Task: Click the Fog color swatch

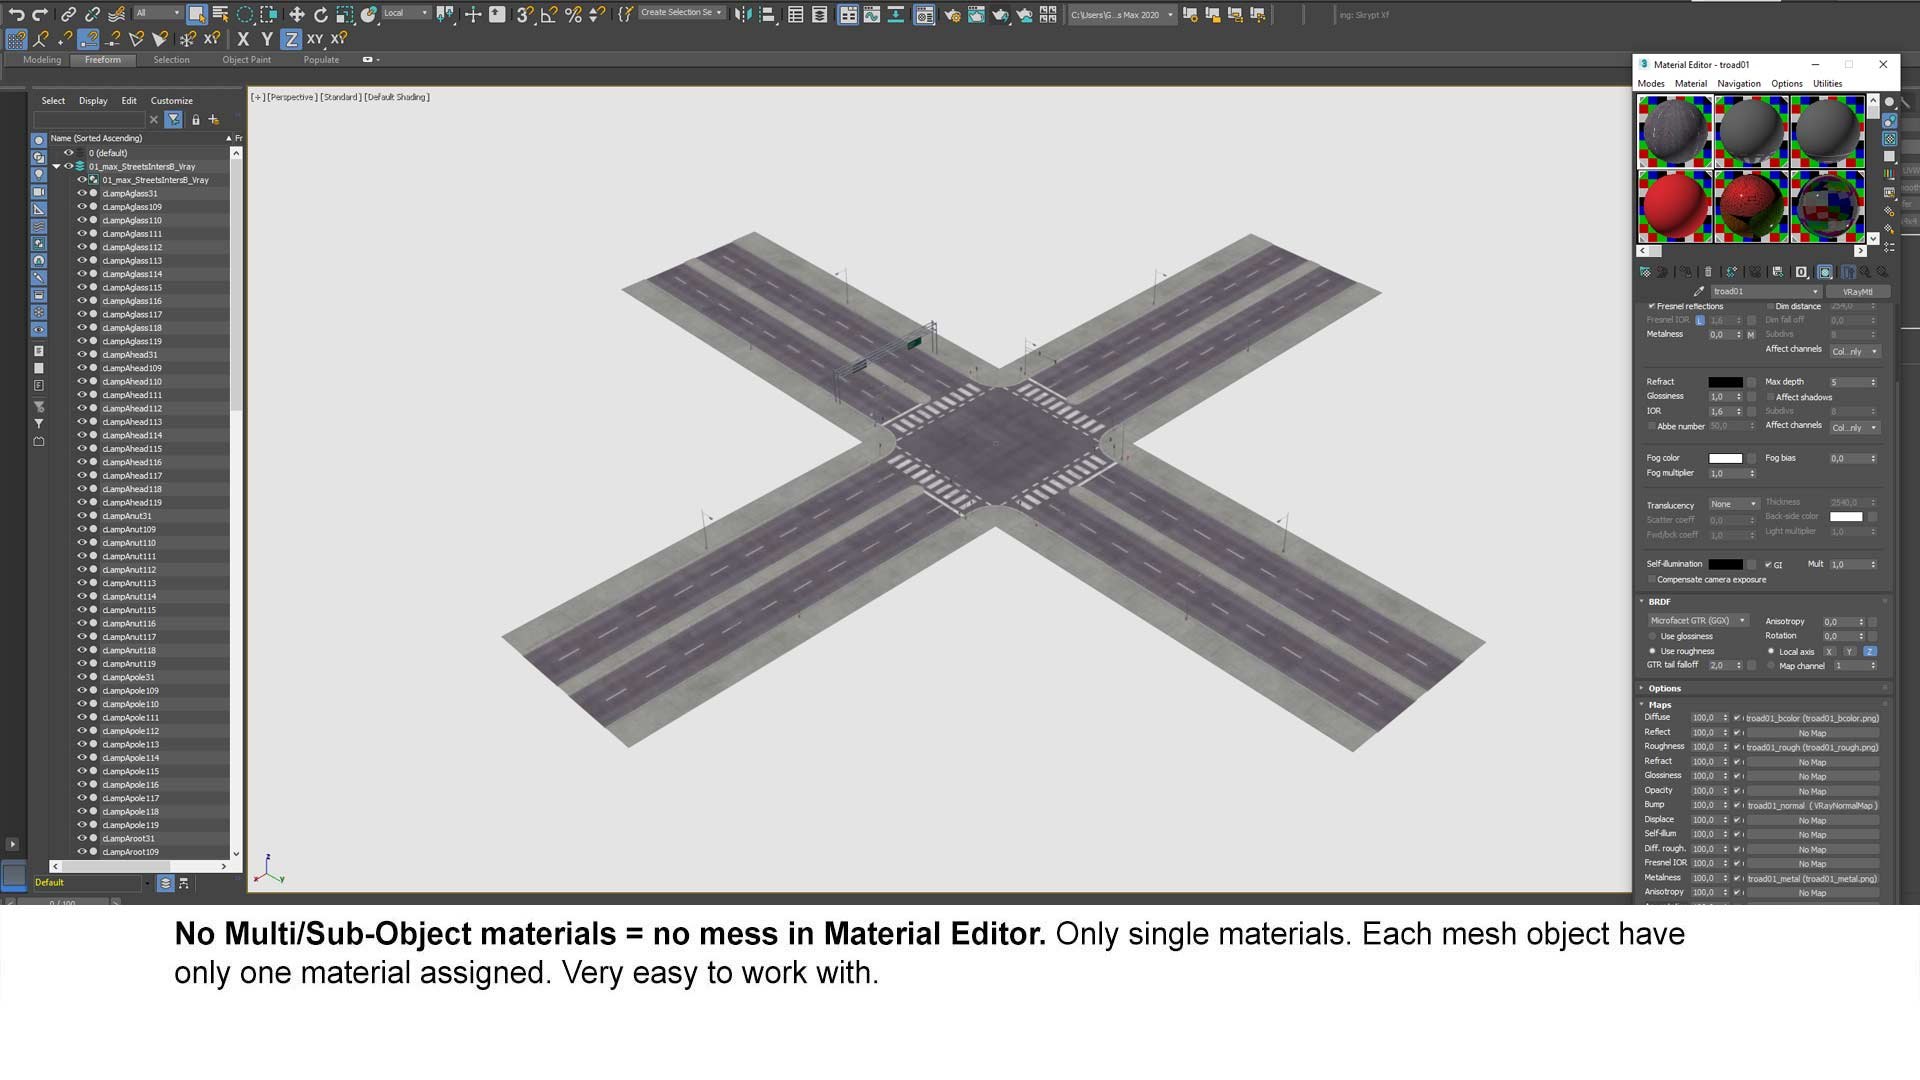Action: point(1725,459)
